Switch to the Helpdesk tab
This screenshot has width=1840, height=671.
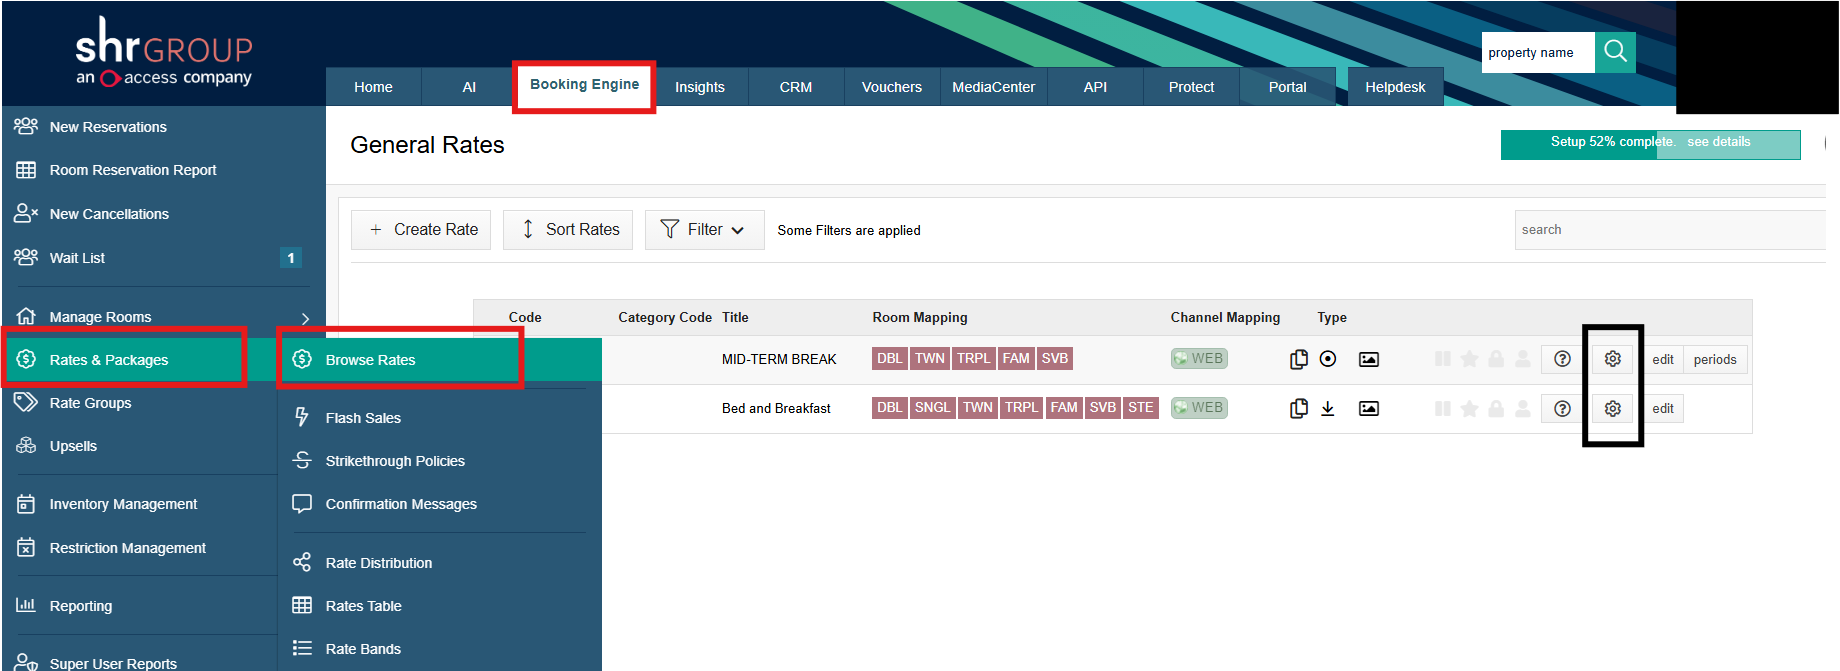click(x=1395, y=87)
